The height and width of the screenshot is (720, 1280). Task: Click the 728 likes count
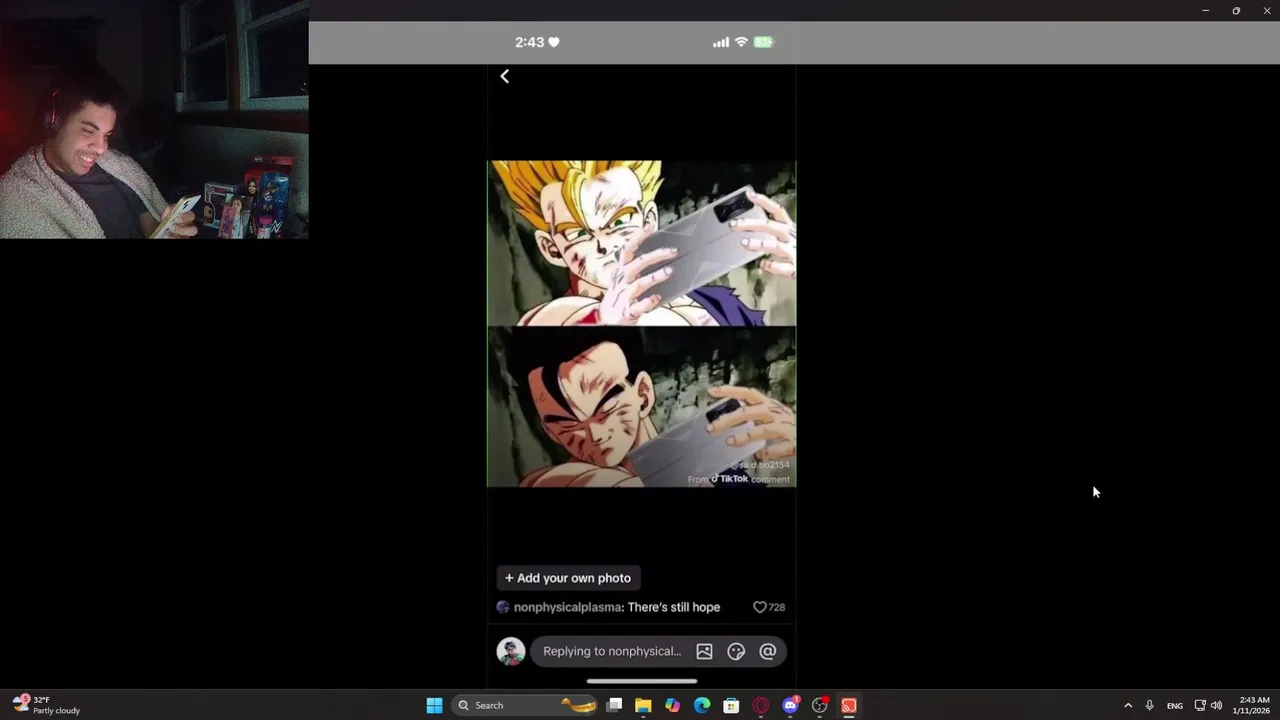coord(777,607)
